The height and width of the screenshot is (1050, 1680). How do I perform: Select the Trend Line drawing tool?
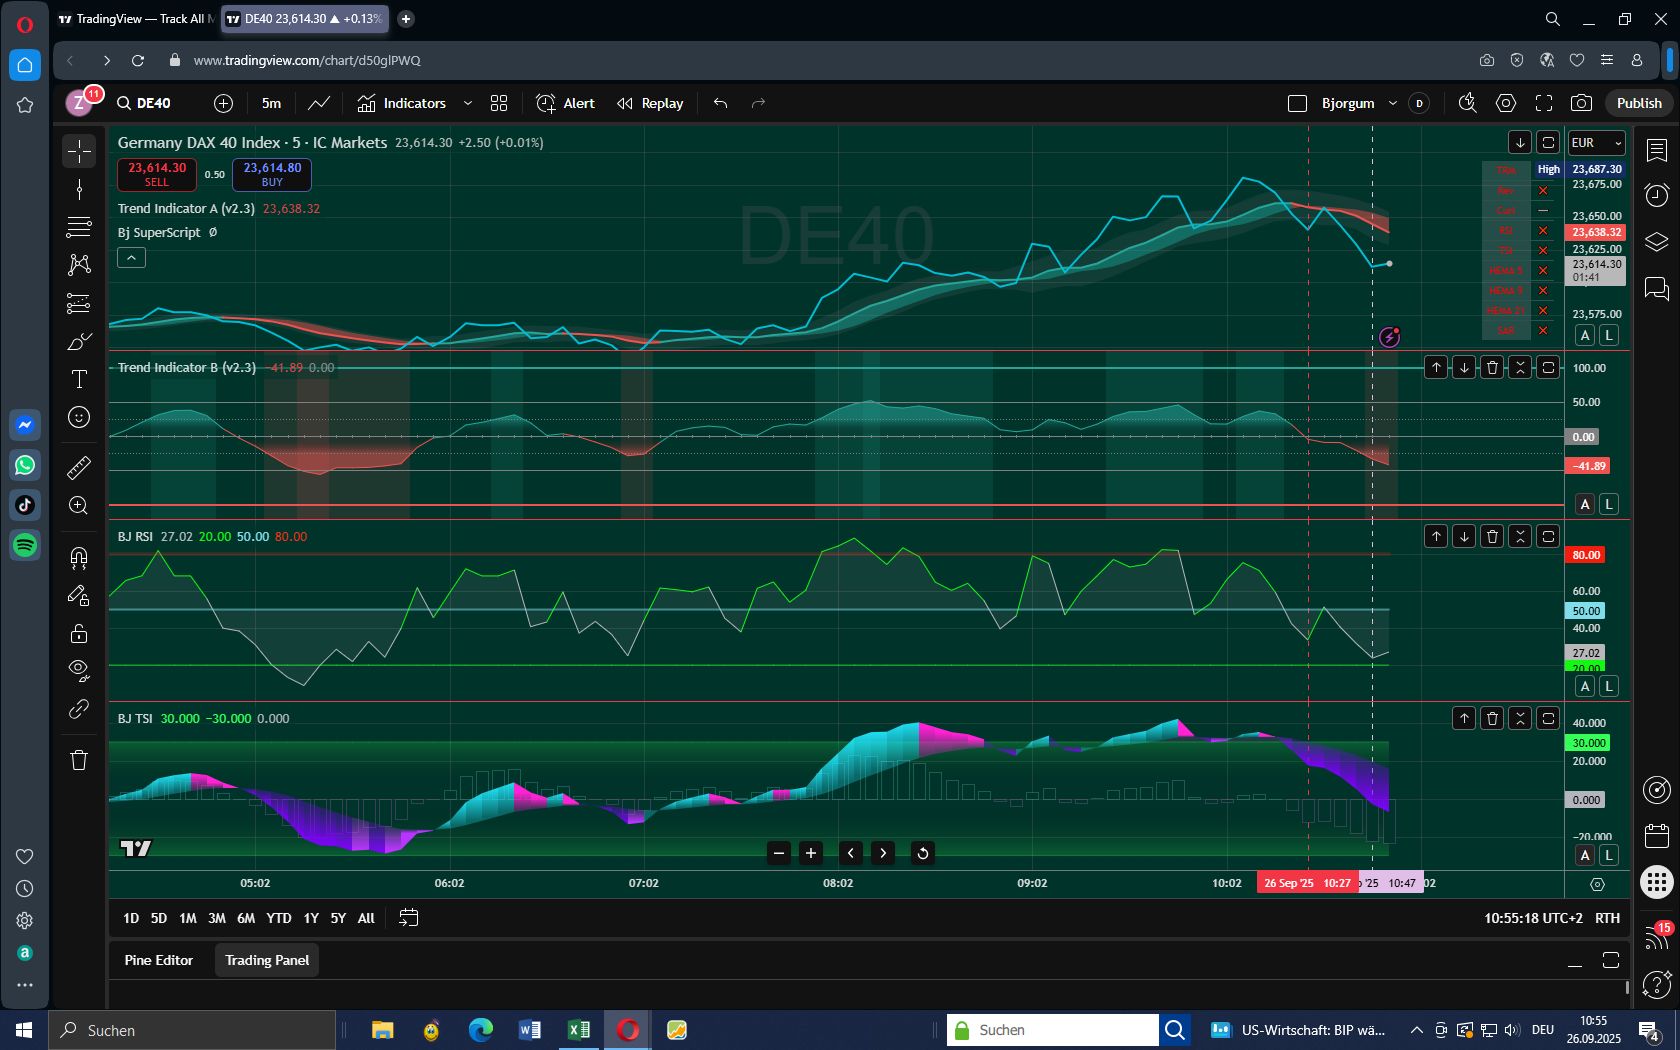79,190
